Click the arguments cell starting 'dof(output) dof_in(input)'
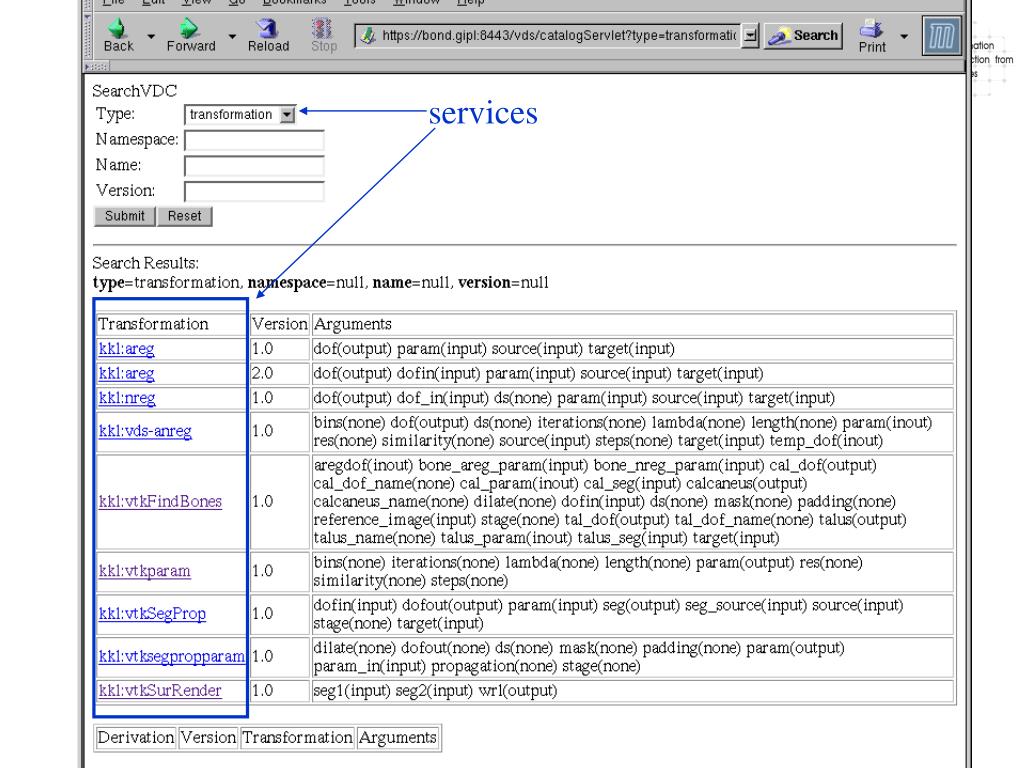Image resolution: width=1024 pixels, height=768 pixels. click(632, 398)
